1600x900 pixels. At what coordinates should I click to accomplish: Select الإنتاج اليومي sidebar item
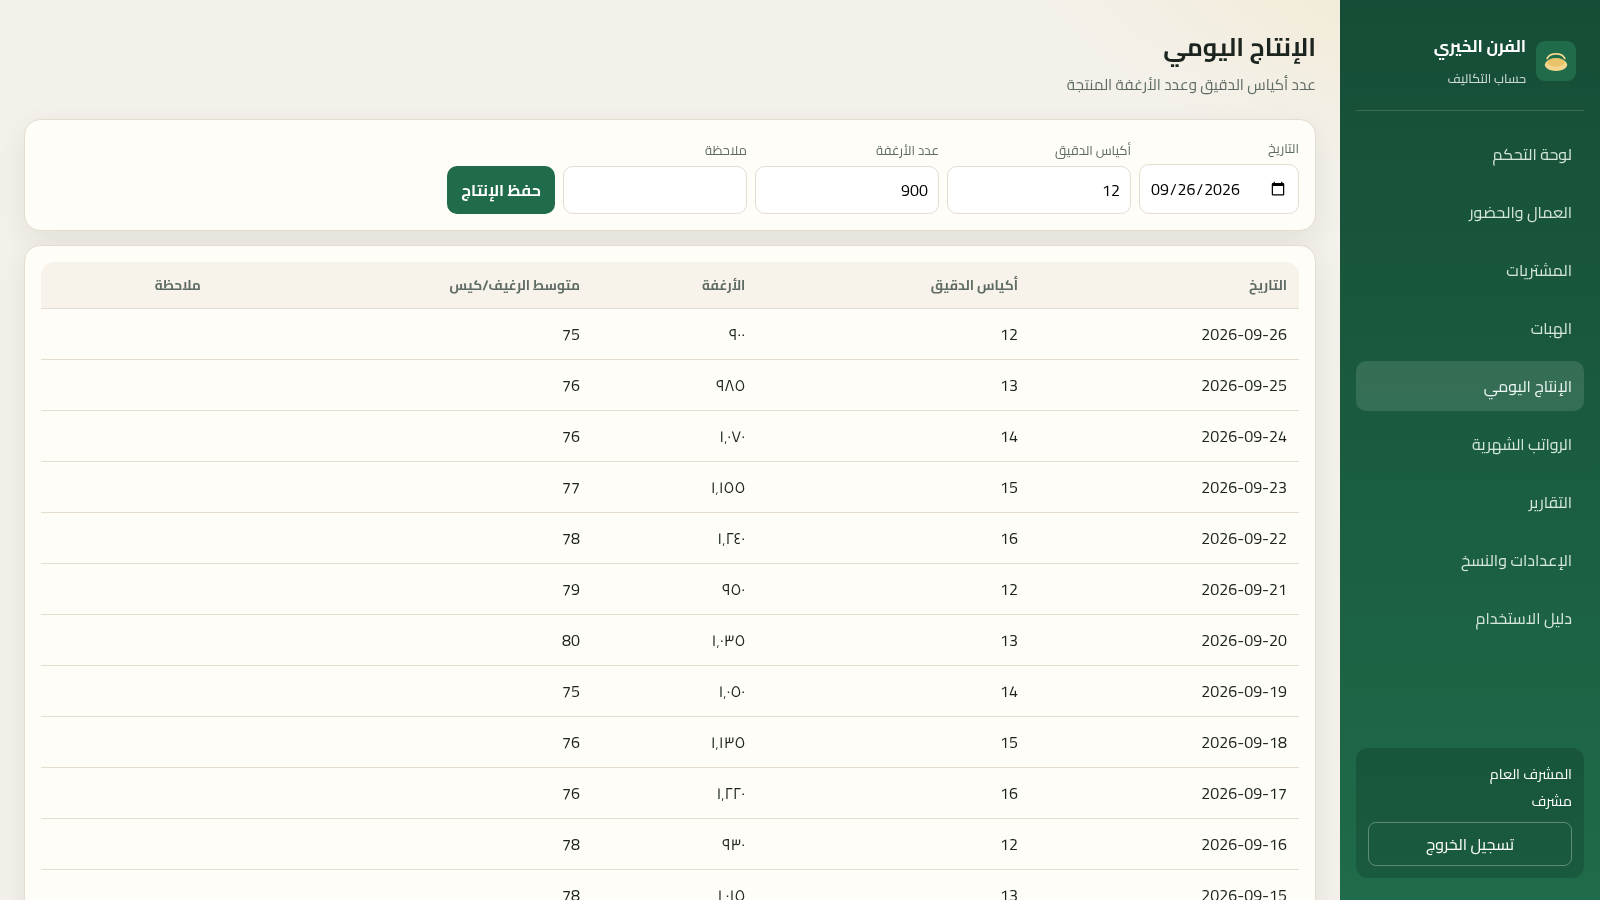[x=1470, y=386]
